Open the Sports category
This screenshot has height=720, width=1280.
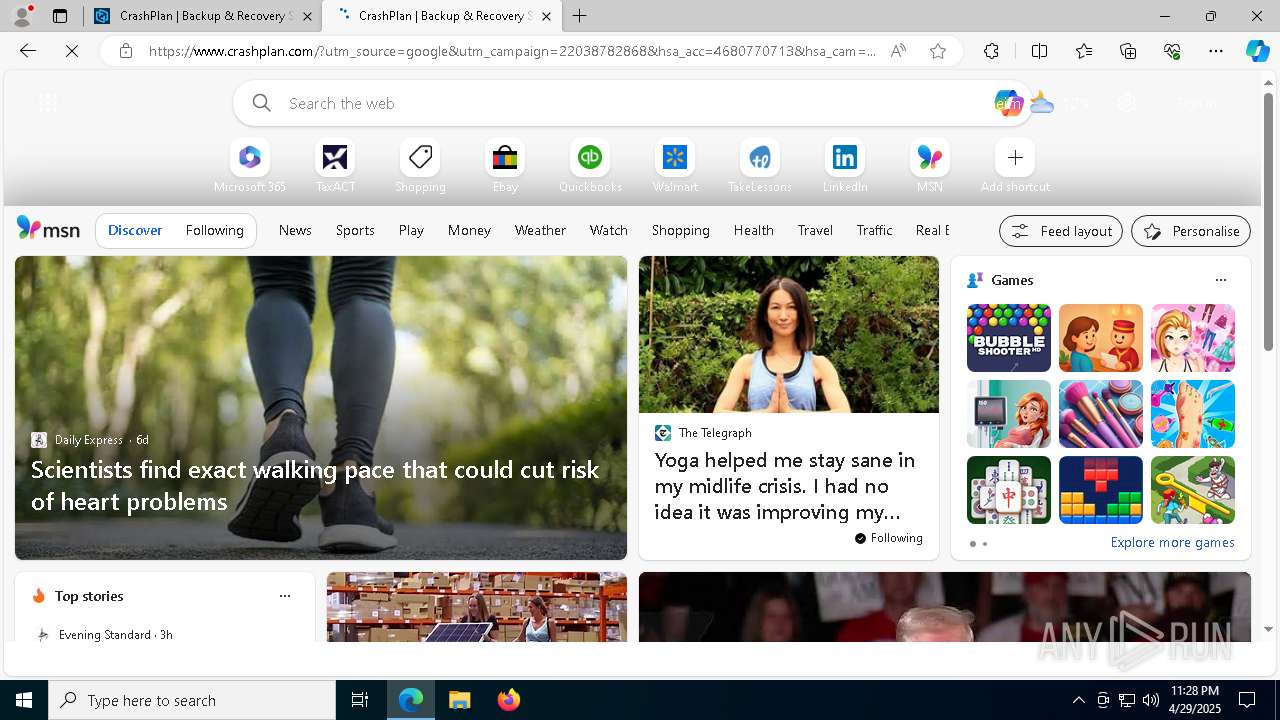pos(355,230)
